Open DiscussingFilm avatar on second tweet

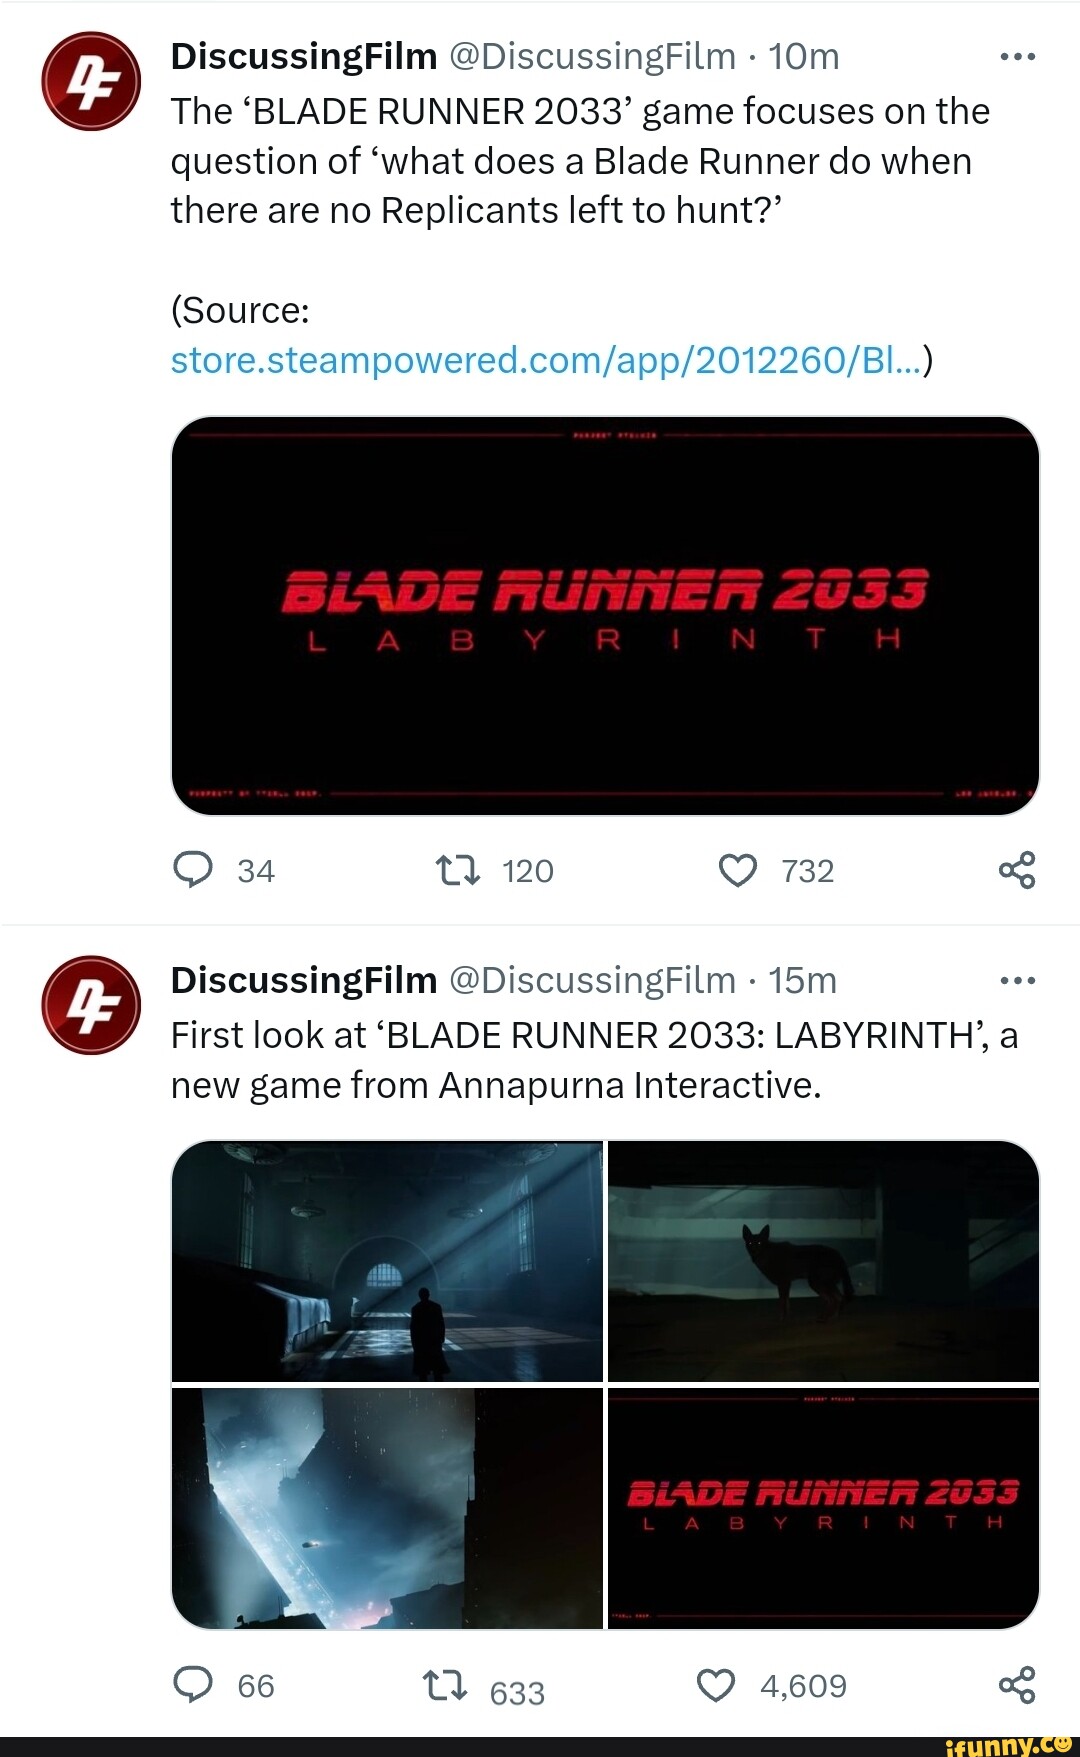(91, 1005)
